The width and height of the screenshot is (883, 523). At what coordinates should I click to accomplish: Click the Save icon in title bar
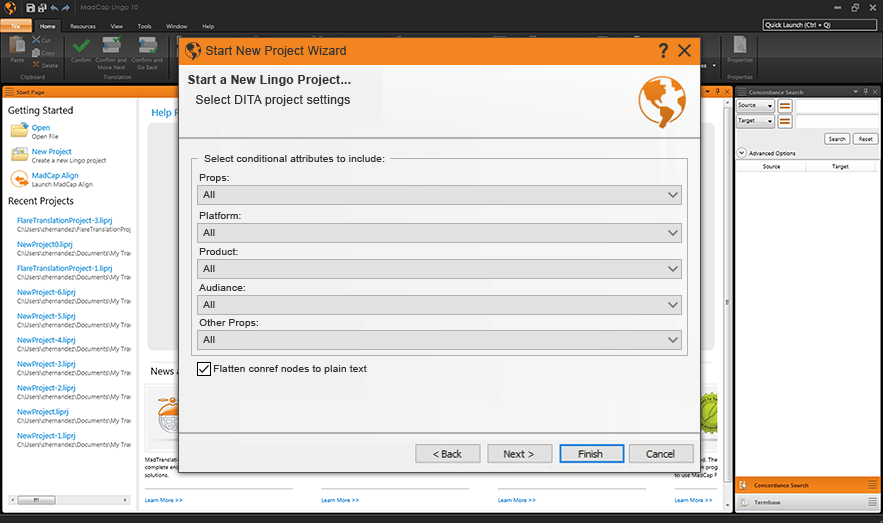(30, 8)
